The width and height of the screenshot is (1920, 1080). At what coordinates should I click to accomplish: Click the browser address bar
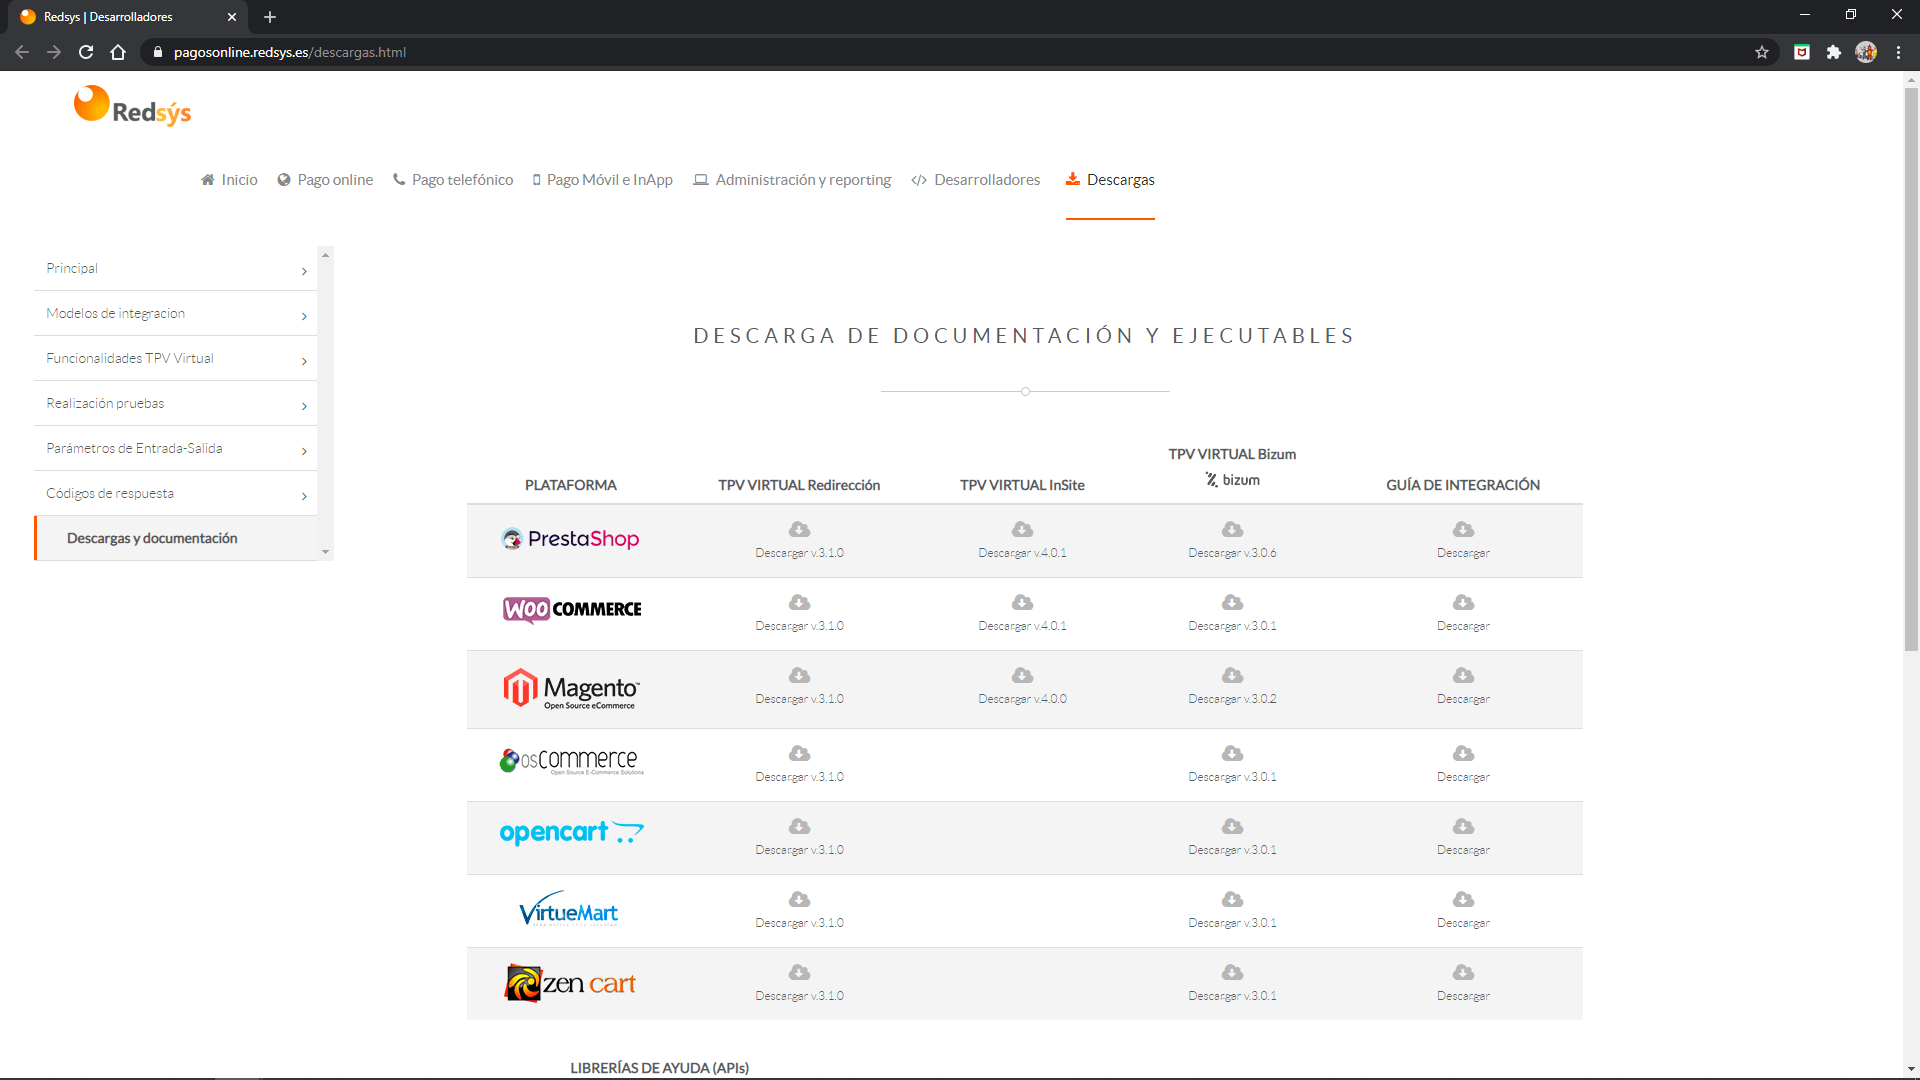(950, 52)
